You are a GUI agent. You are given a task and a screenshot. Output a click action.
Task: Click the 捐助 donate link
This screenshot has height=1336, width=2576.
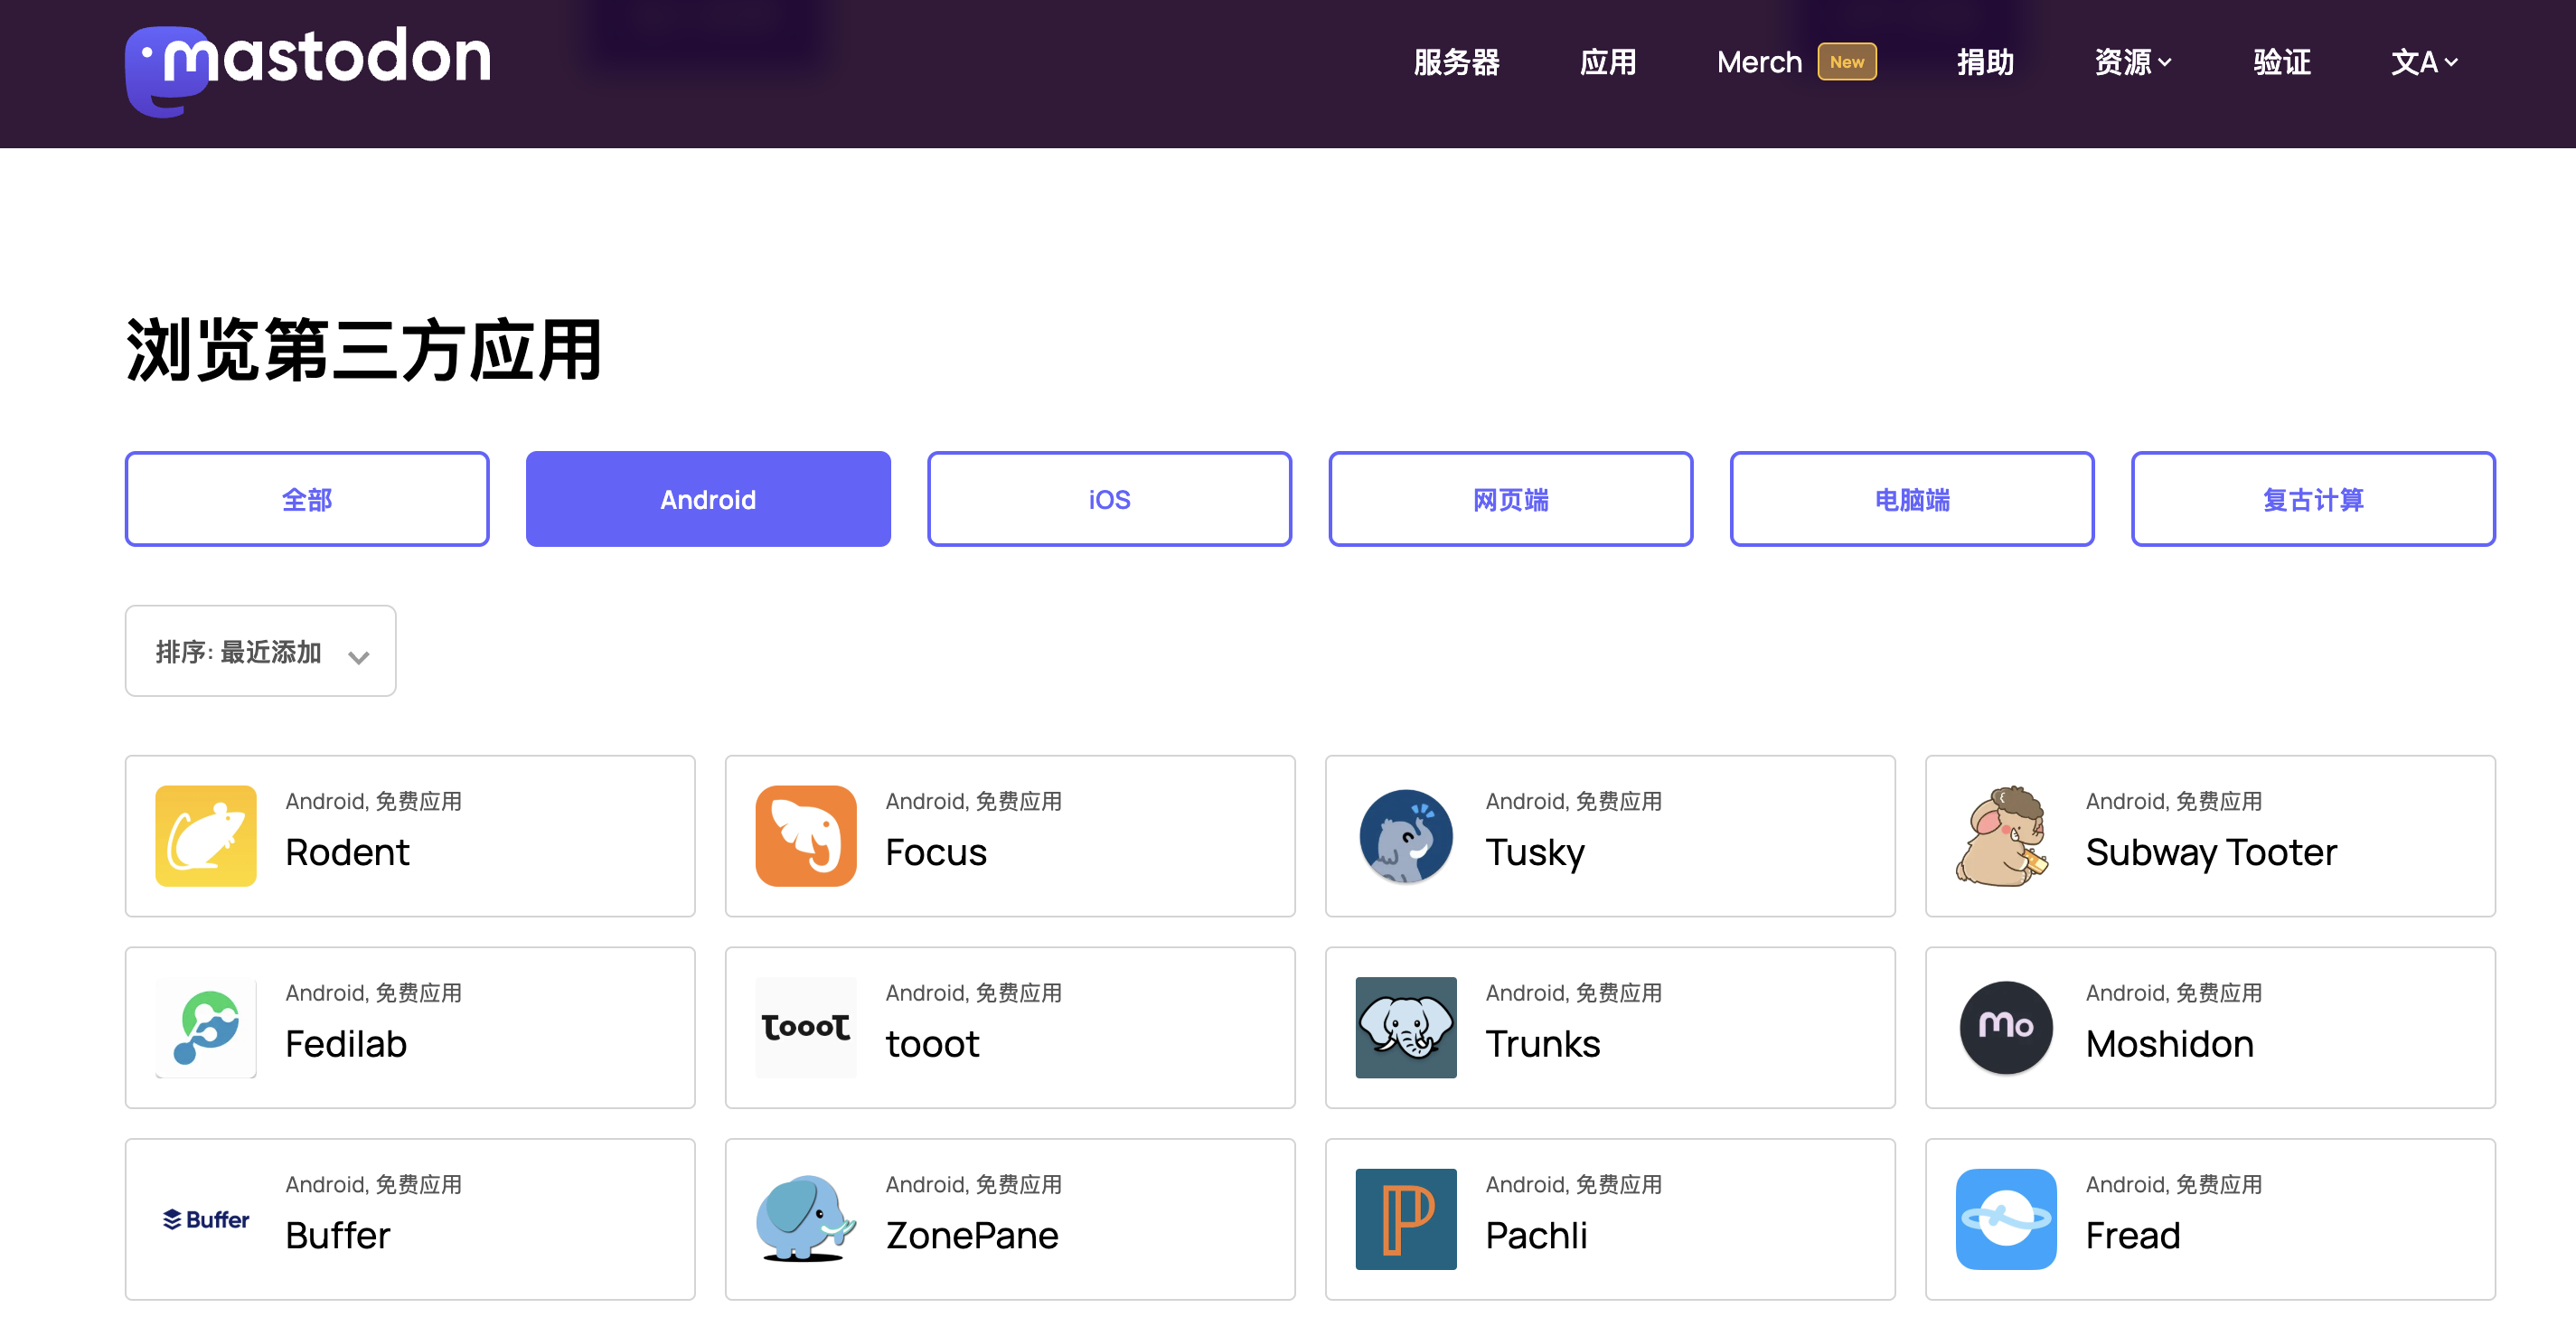[x=1984, y=62]
